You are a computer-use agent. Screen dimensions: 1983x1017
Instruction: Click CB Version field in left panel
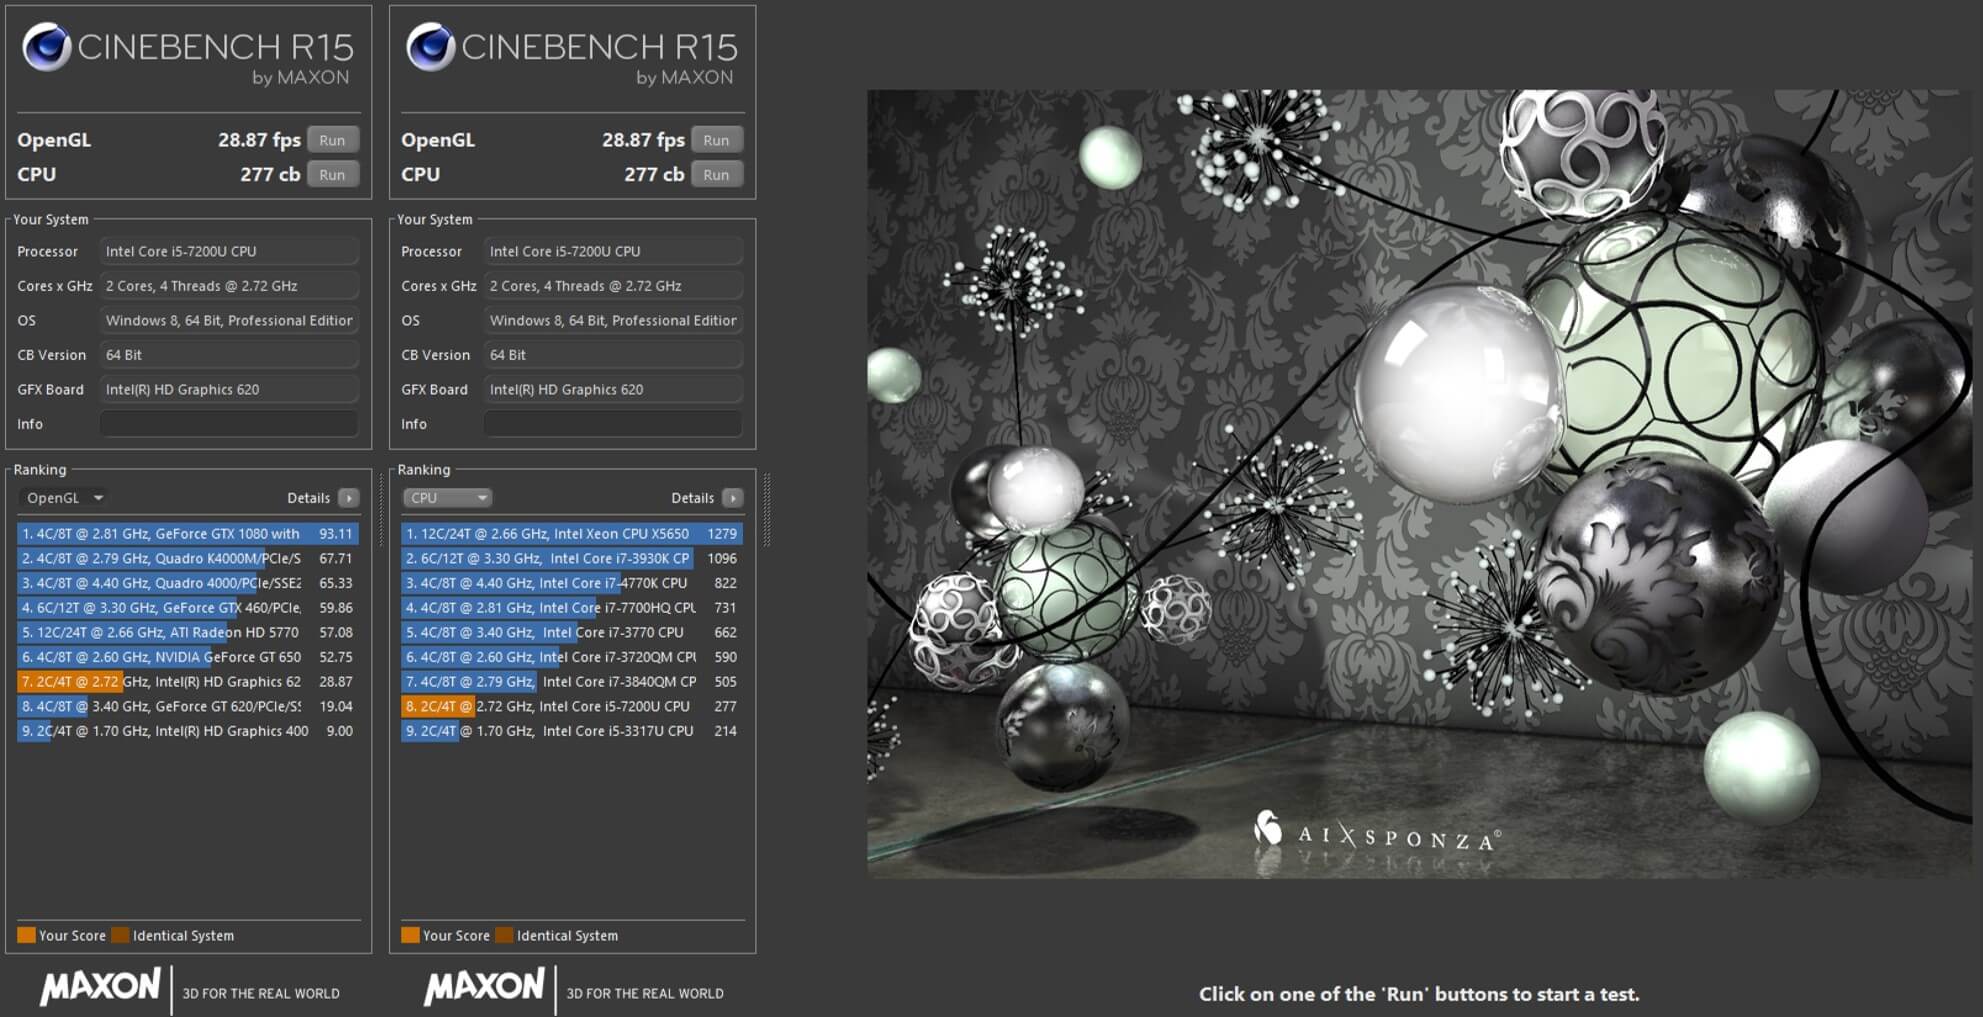coord(229,355)
